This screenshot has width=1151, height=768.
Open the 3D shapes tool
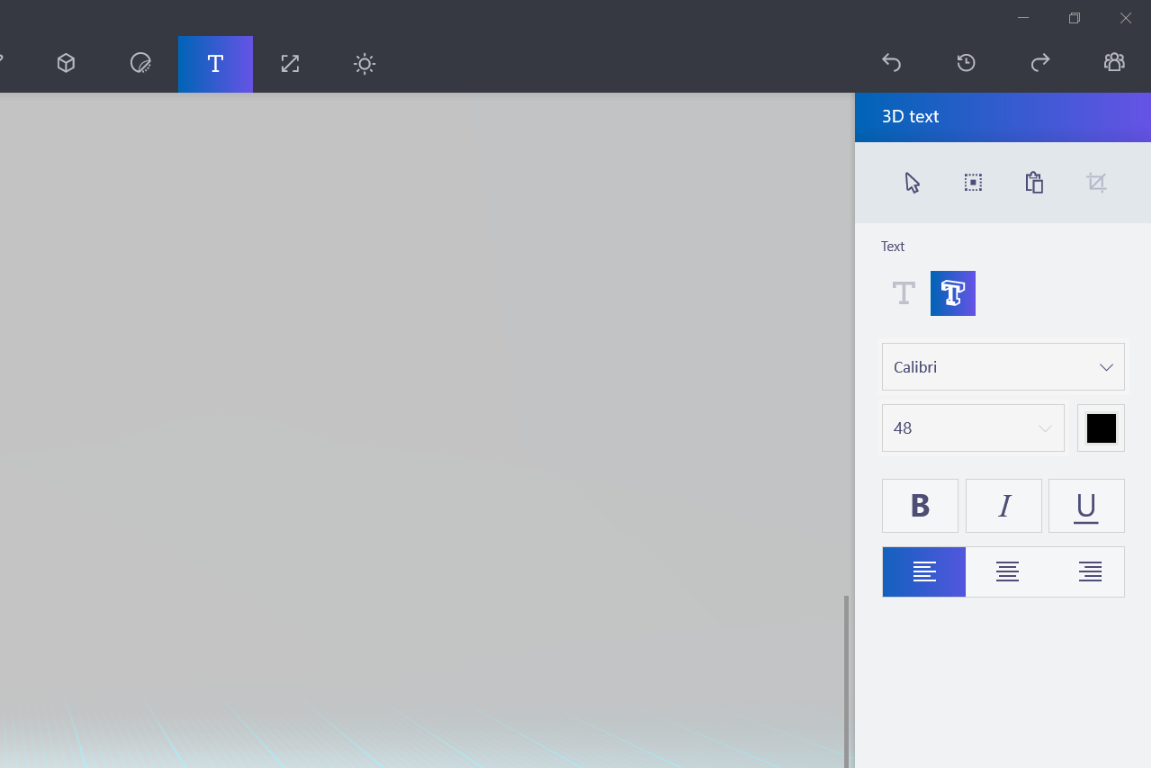[x=66, y=64]
